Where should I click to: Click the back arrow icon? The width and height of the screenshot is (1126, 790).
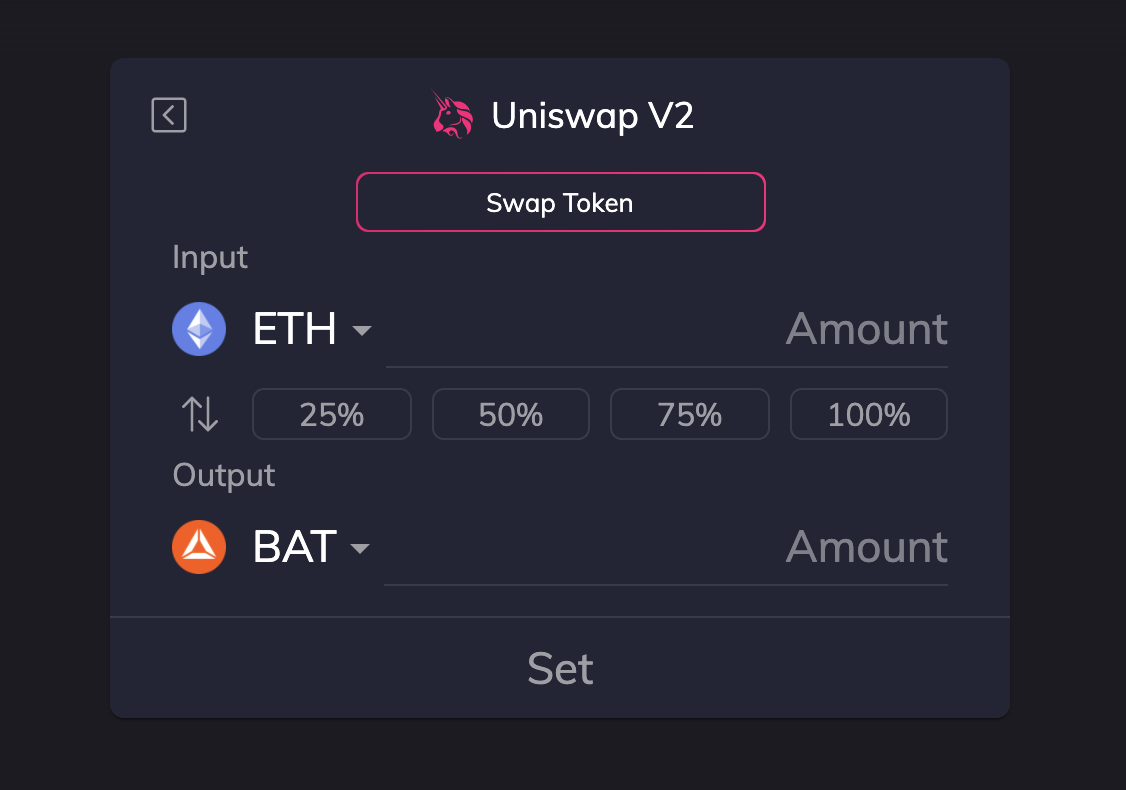[169, 115]
